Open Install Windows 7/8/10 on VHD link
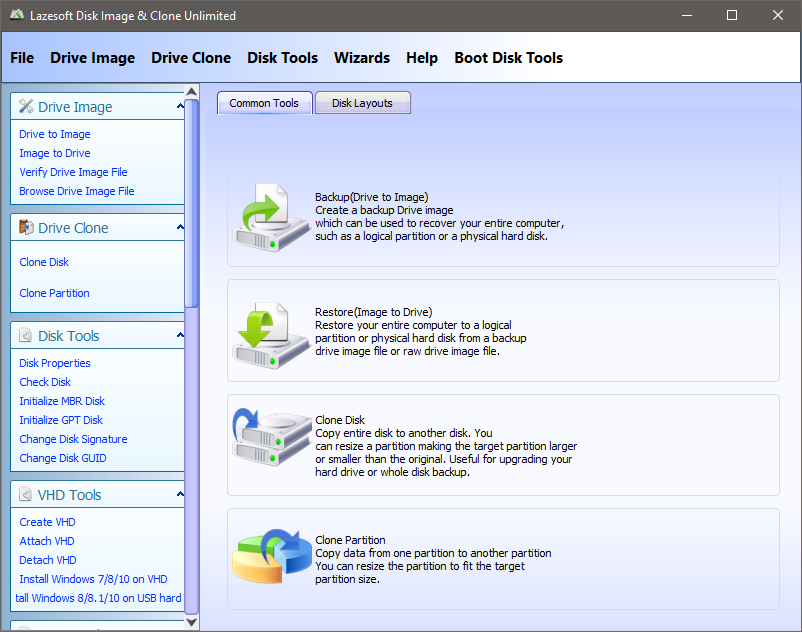The width and height of the screenshot is (802, 632). coord(93,579)
